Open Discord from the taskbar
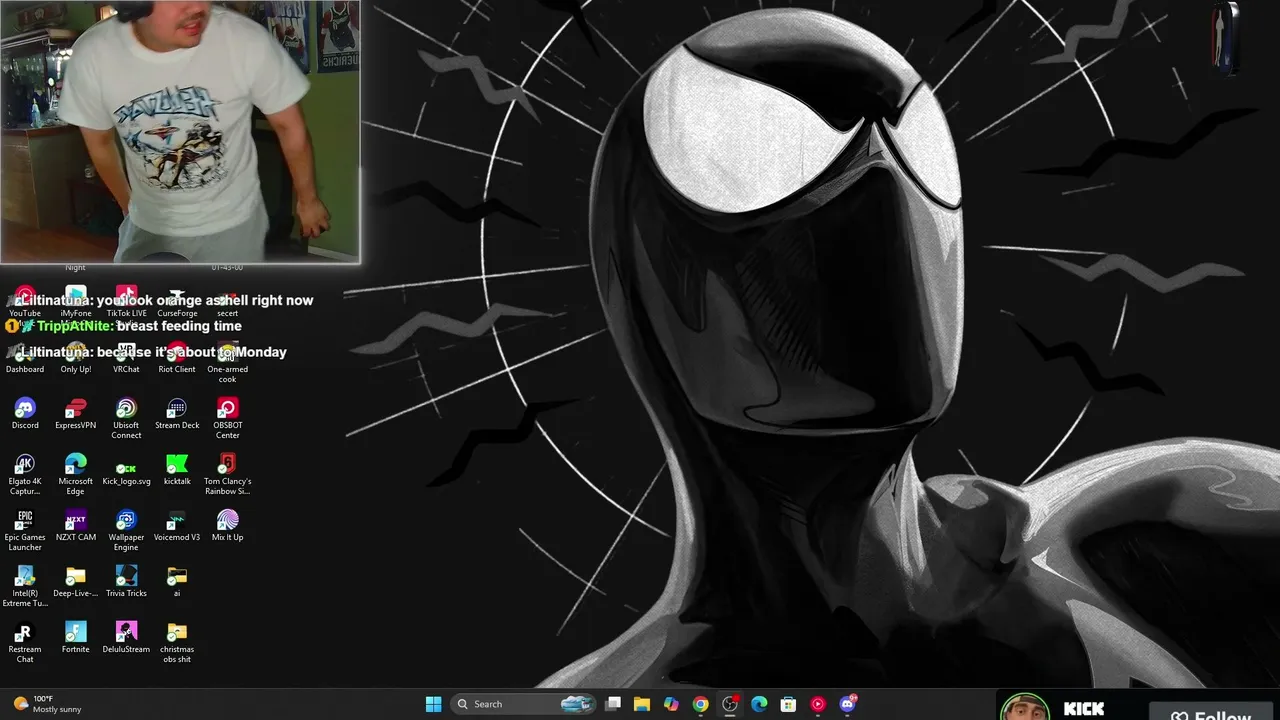 pos(848,704)
